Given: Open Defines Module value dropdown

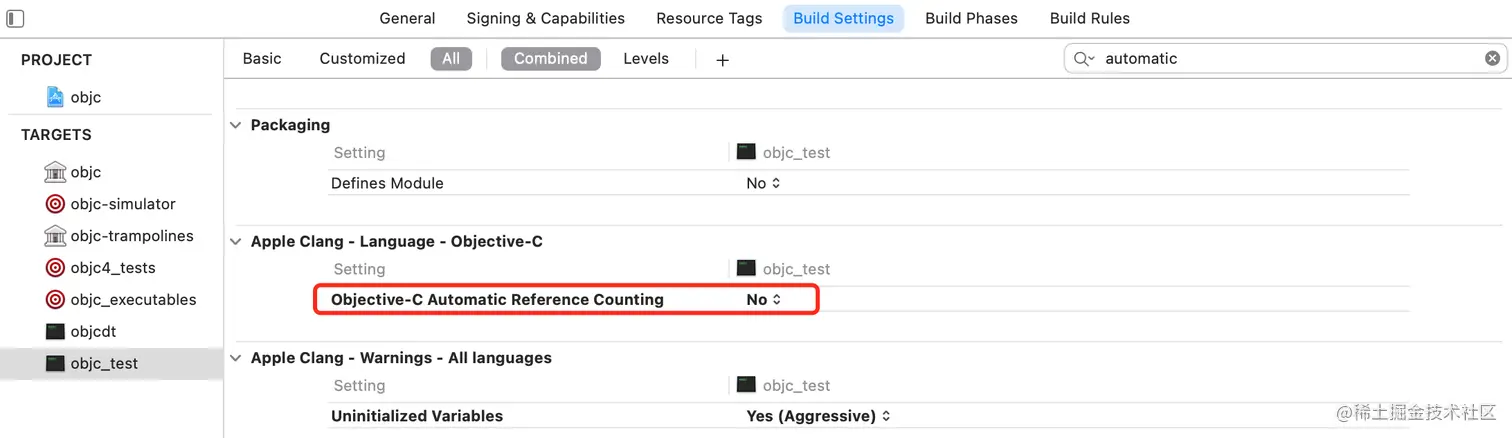Looking at the screenshot, I should coord(764,184).
